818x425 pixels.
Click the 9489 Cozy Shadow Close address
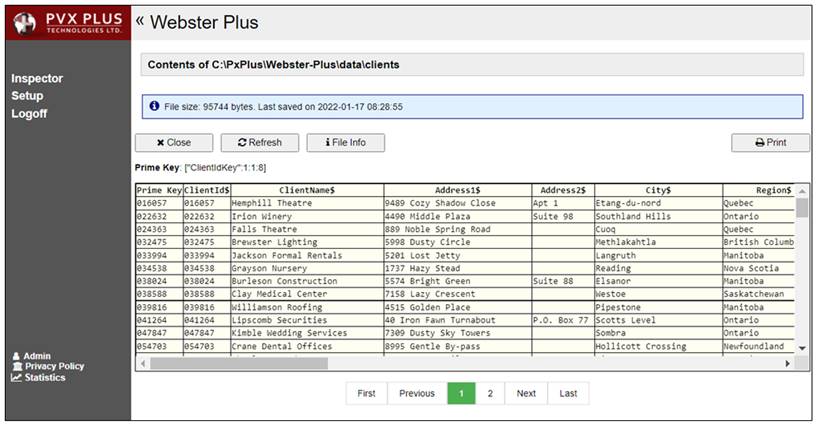458,203
